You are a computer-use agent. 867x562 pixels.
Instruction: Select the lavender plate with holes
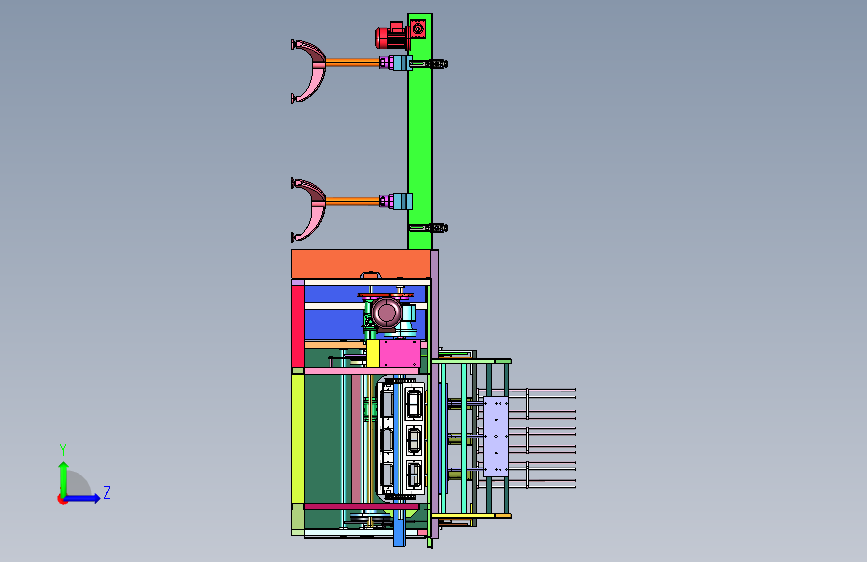[496, 436]
